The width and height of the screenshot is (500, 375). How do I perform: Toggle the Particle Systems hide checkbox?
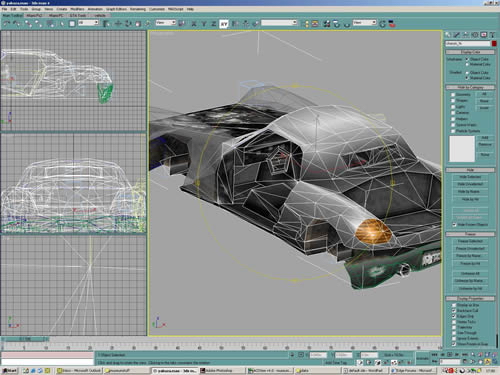tap(453, 131)
